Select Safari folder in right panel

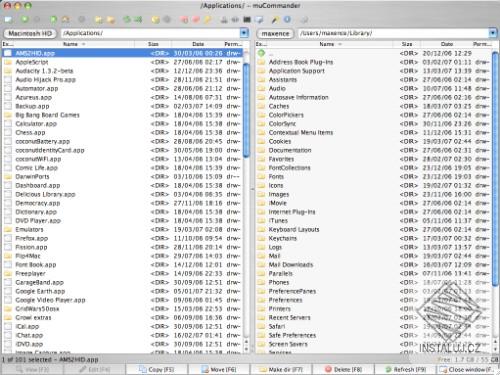[x=374, y=326]
